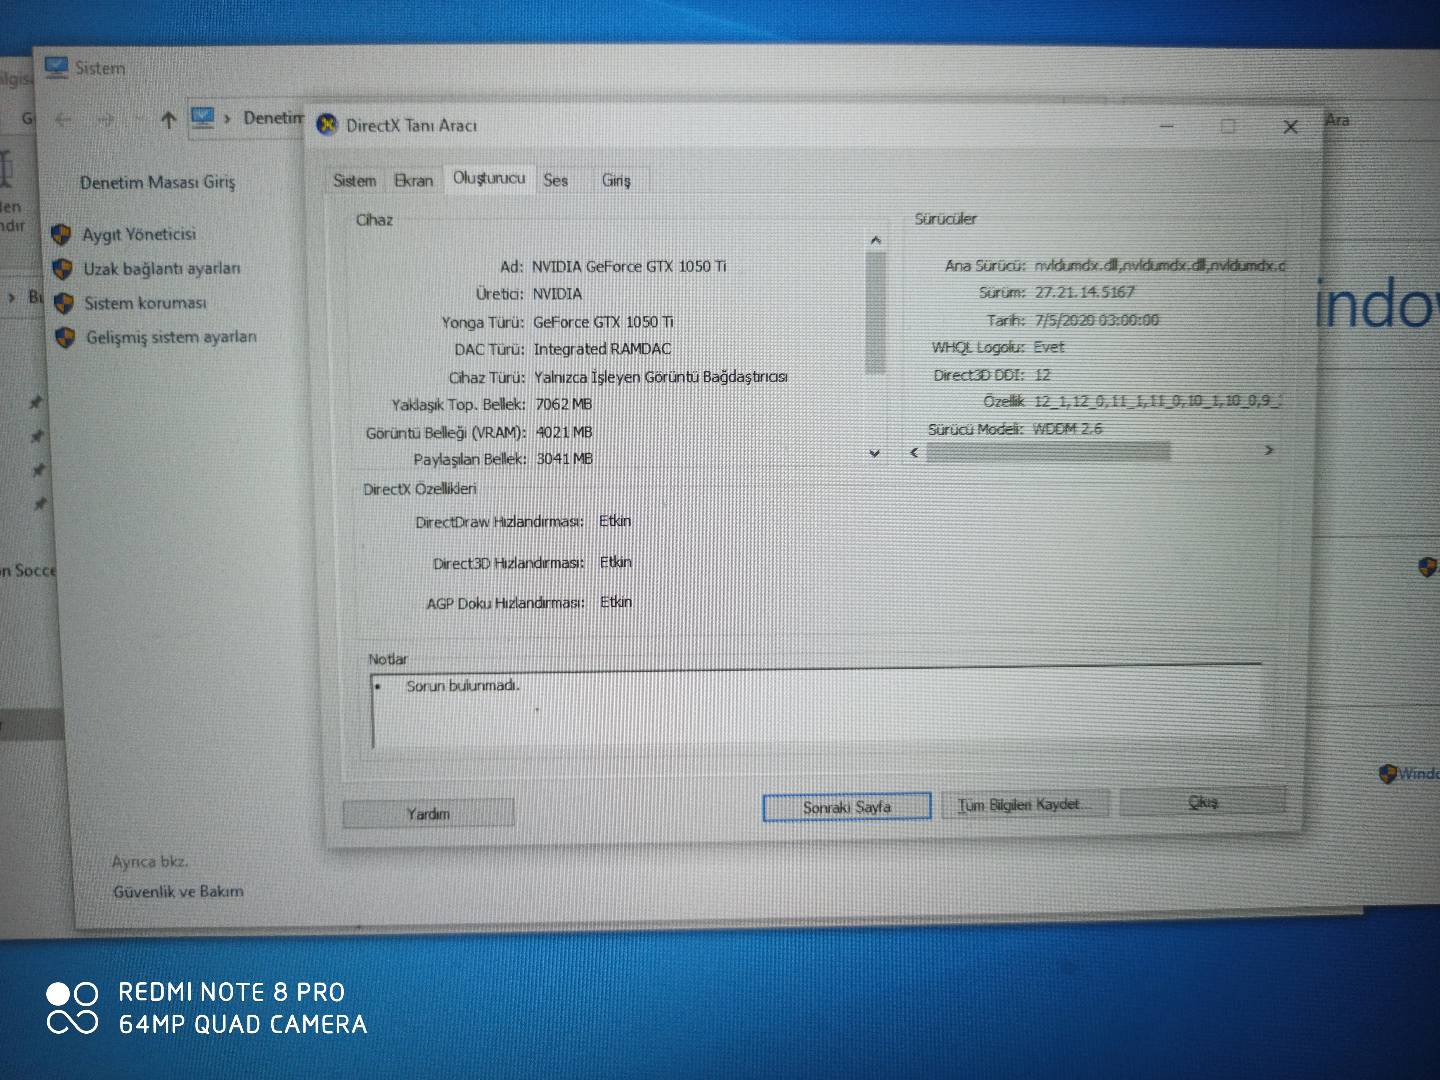Click the Up arrow in Sistem window

168,121
